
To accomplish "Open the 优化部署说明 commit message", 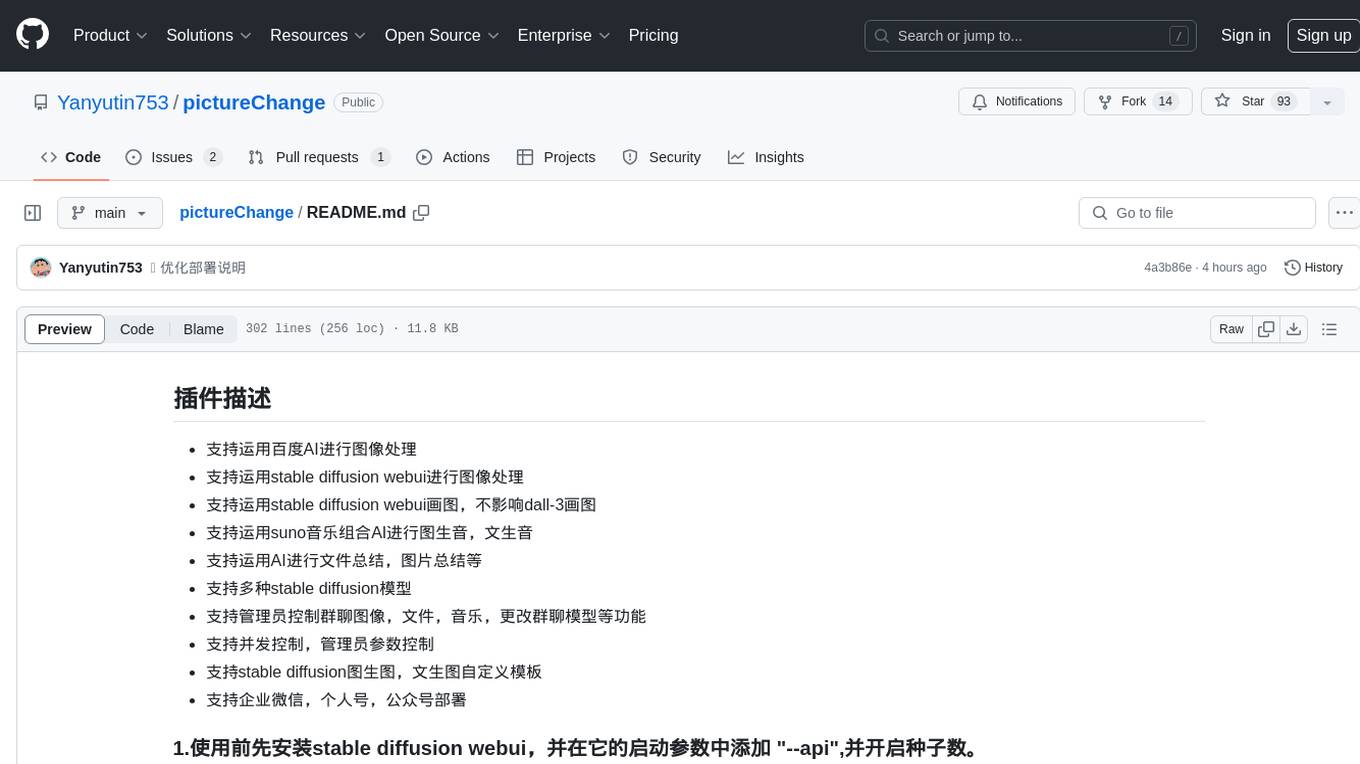I will pos(202,267).
